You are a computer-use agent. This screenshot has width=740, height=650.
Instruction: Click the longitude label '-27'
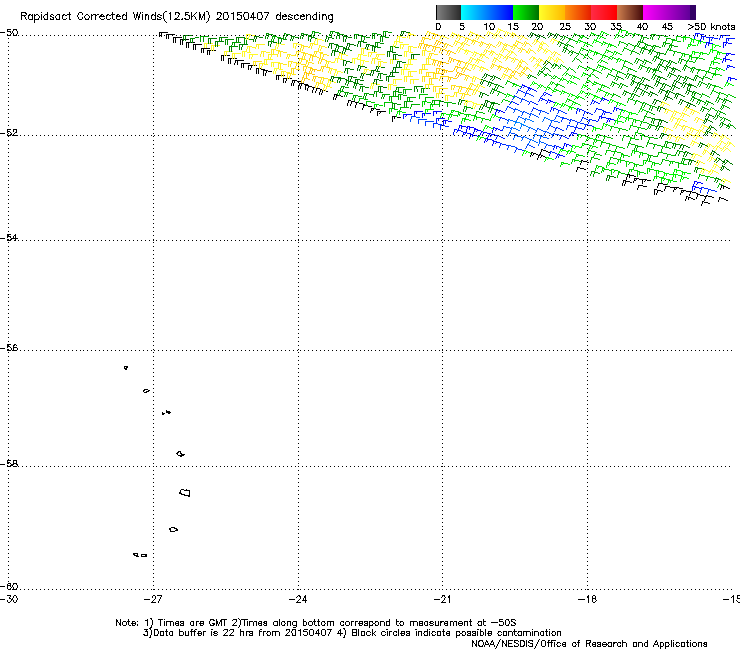153,599
